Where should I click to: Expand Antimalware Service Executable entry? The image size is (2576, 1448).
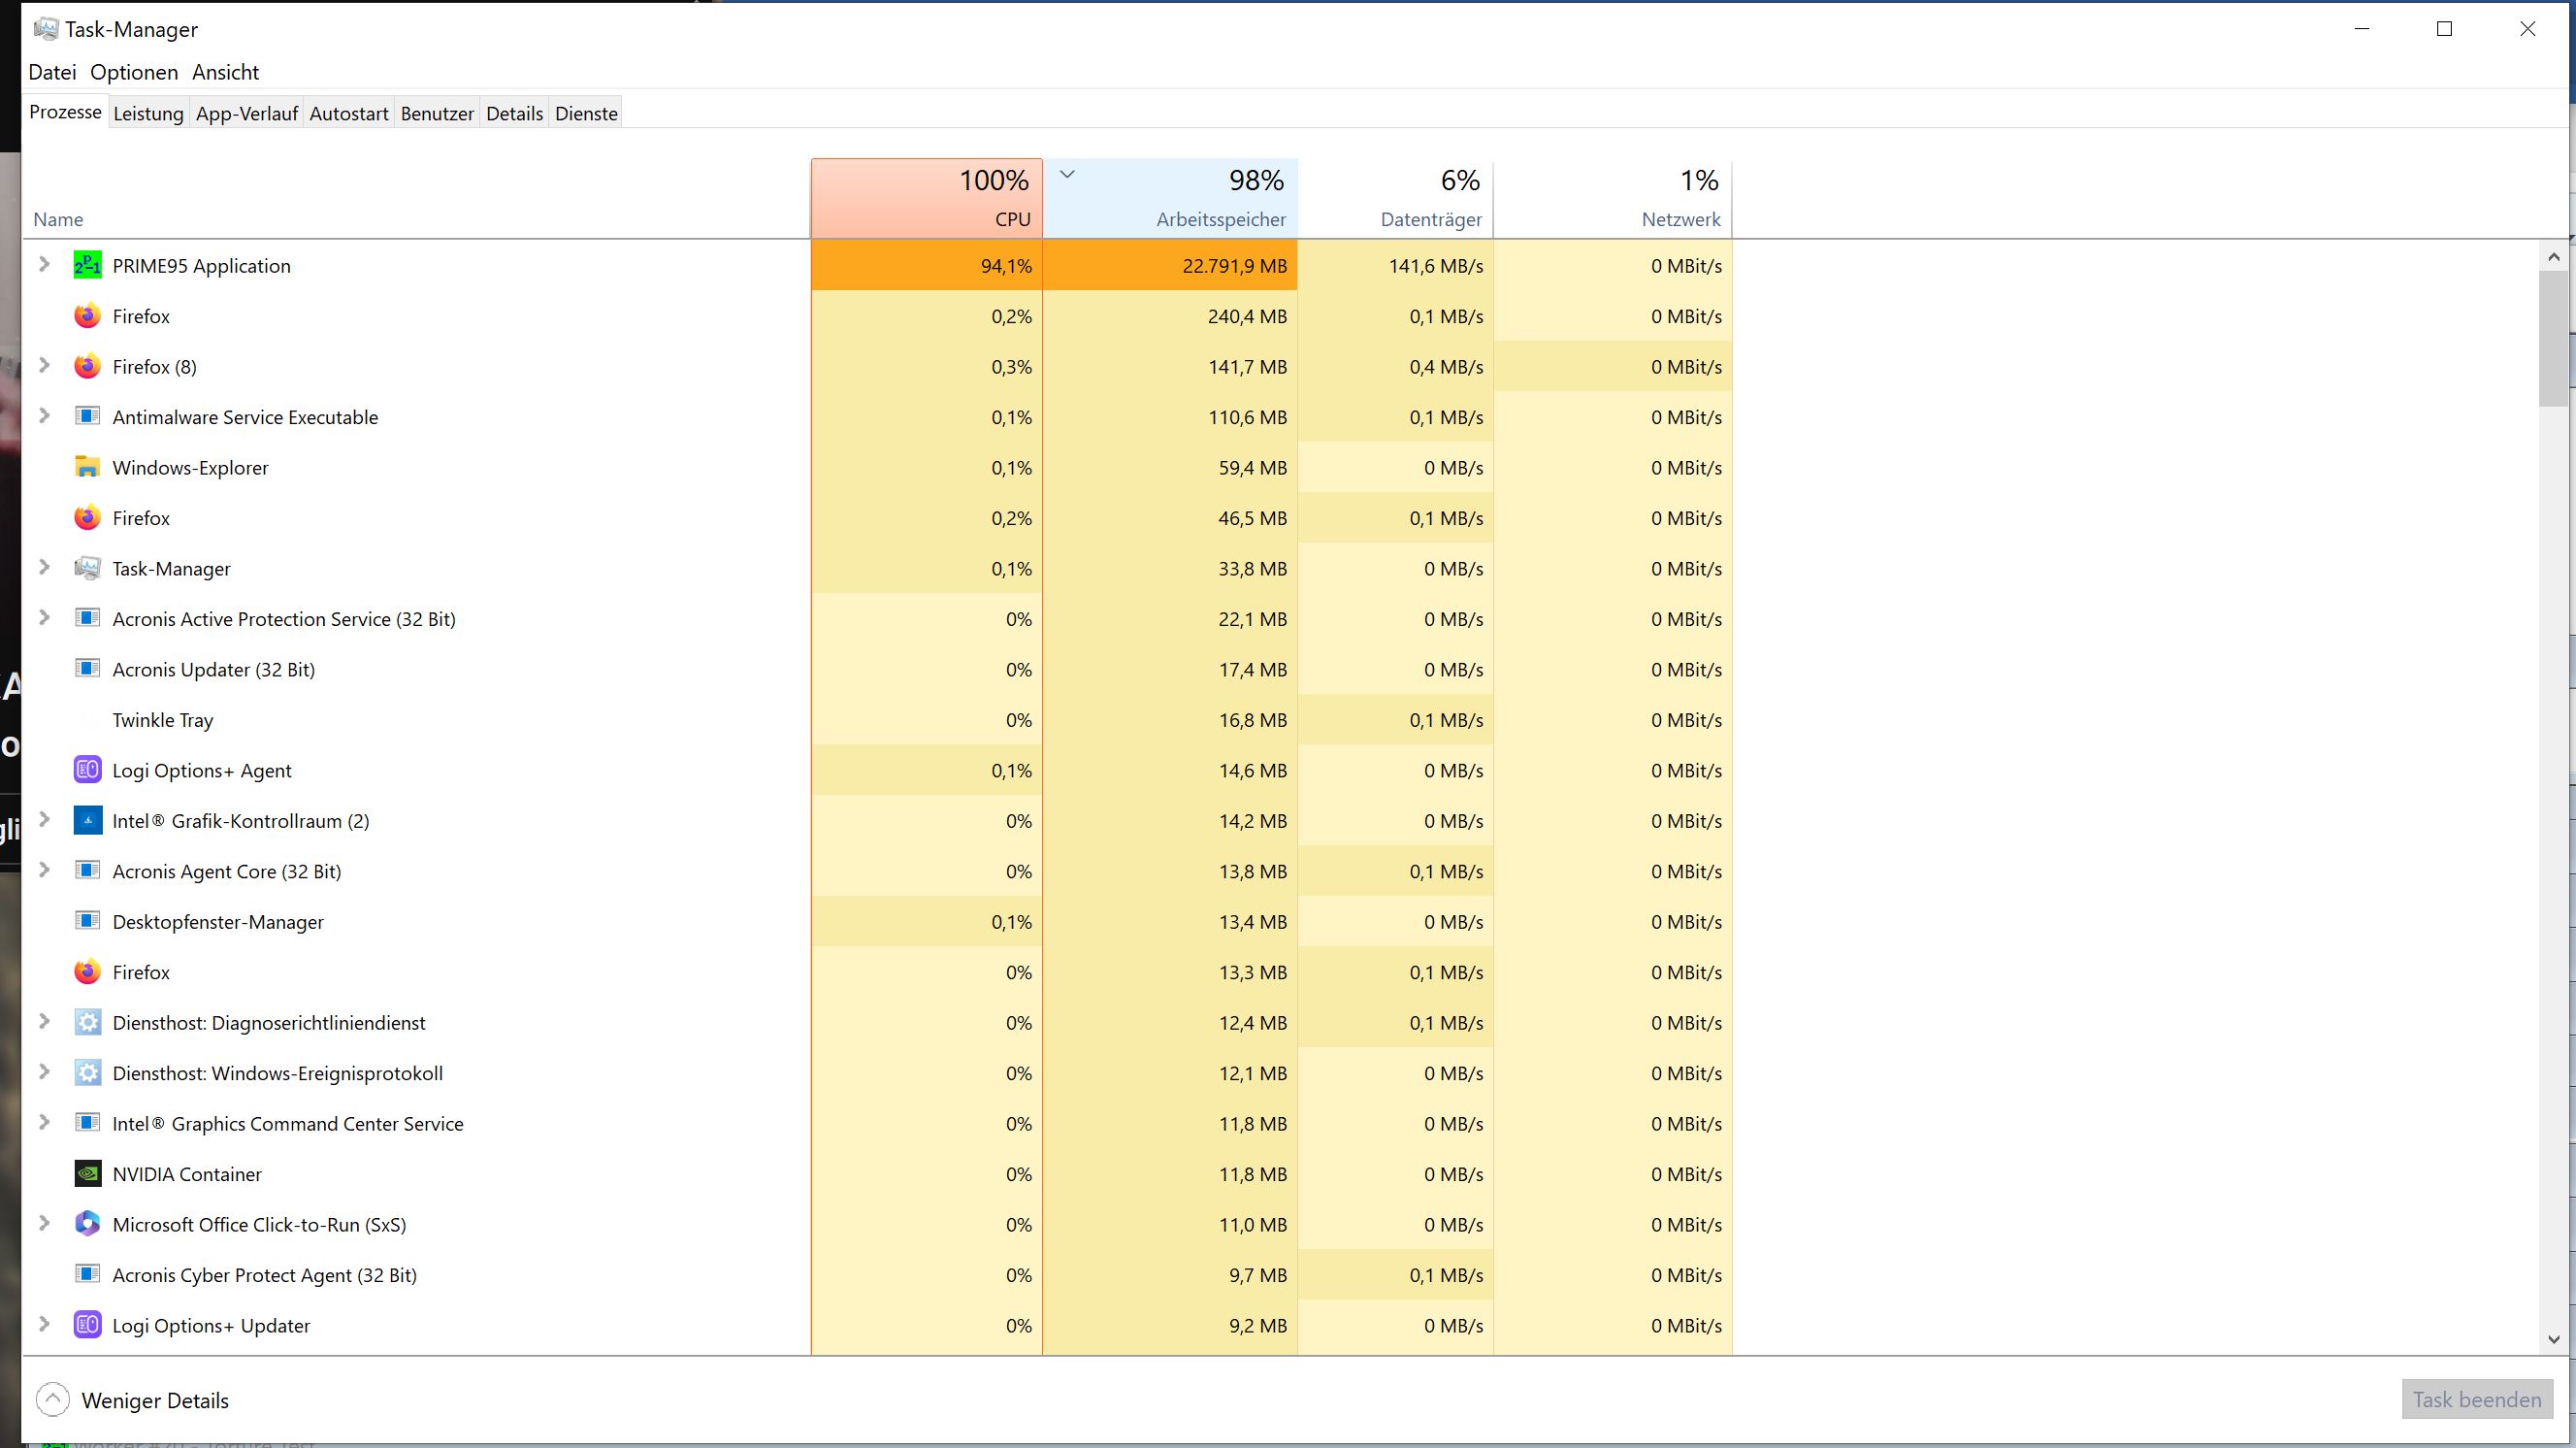pyautogui.click(x=44, y=416)
